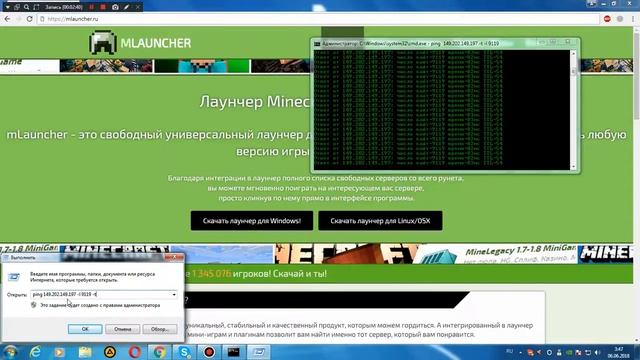Click the taskbar clock
Image resolution: width=640 pixels, height=360 pixels.
(x=619, y=352)
